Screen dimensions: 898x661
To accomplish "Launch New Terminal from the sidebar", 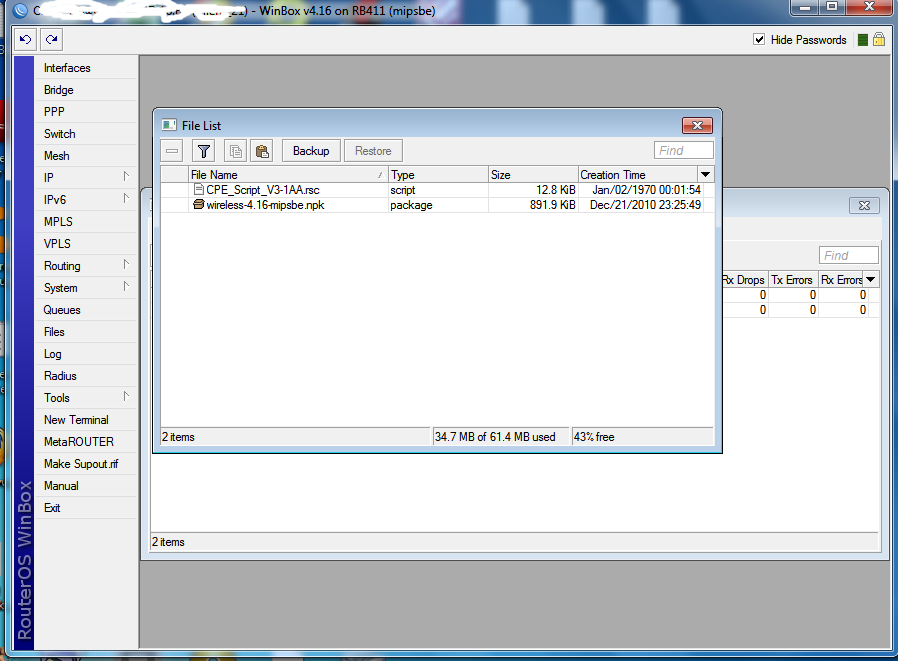I will pyautogui.click(x=86, y=420).
